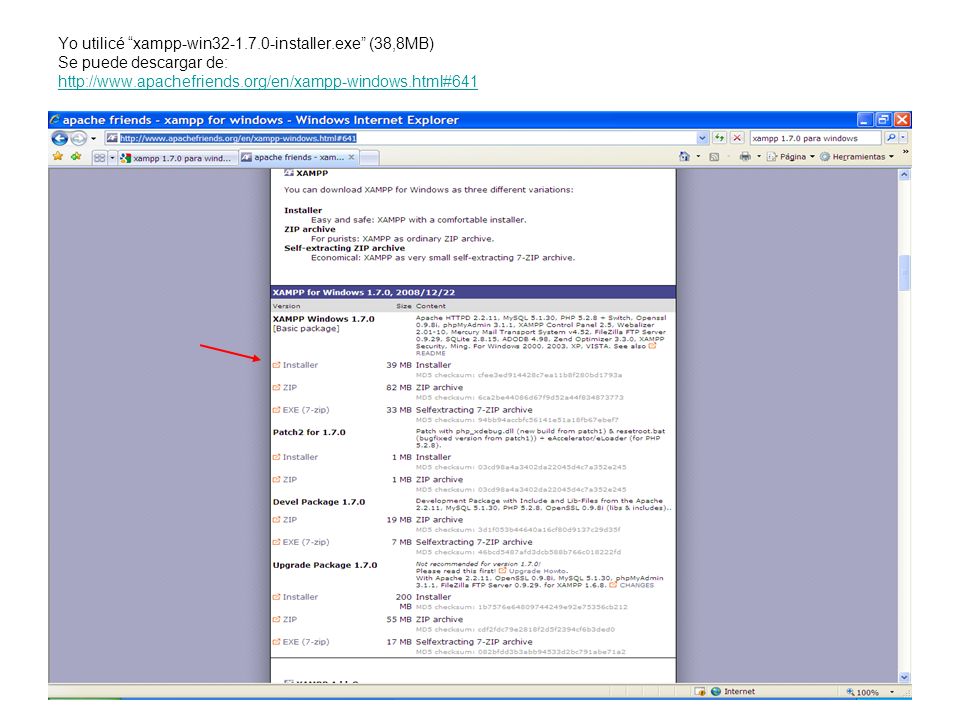This screenshot has width=960, height=720.
Task: Minimize the Internet Explorer window
Action: tap(864, 119)
